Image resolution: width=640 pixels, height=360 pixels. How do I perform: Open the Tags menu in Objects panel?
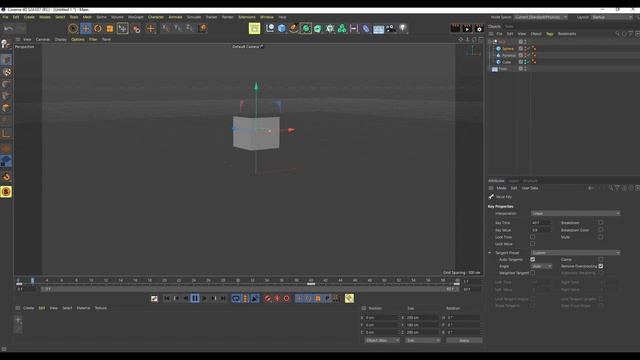(549, 34)
